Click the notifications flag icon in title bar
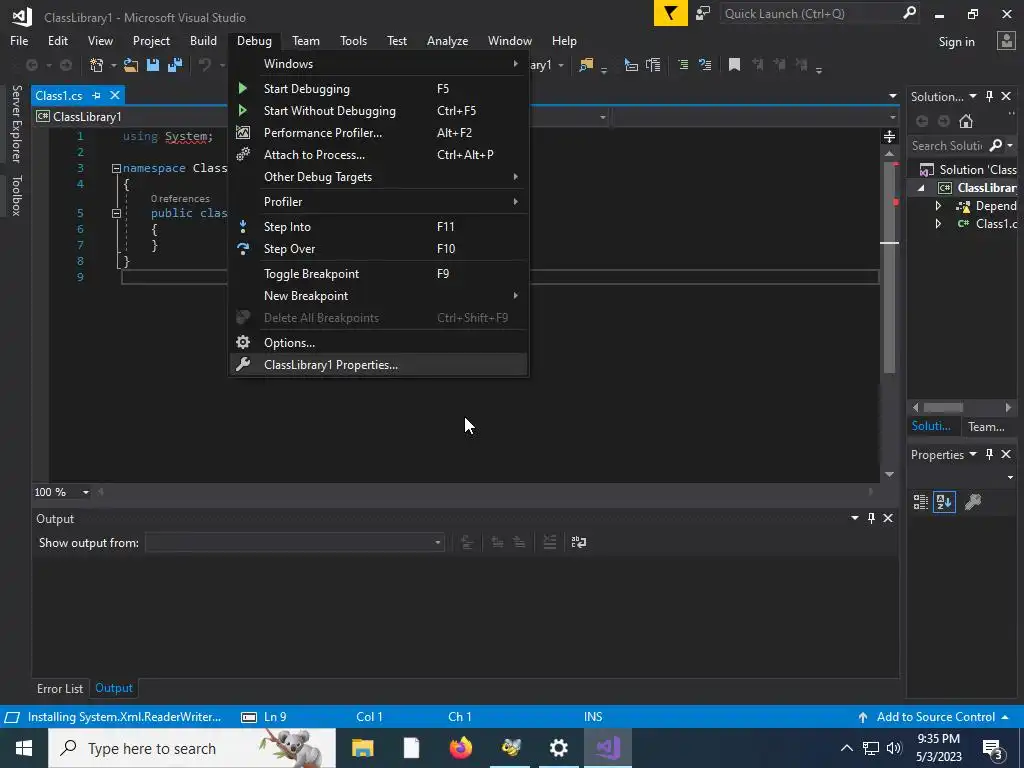Viewport: 1024px width, 768px height. [671, 13]
